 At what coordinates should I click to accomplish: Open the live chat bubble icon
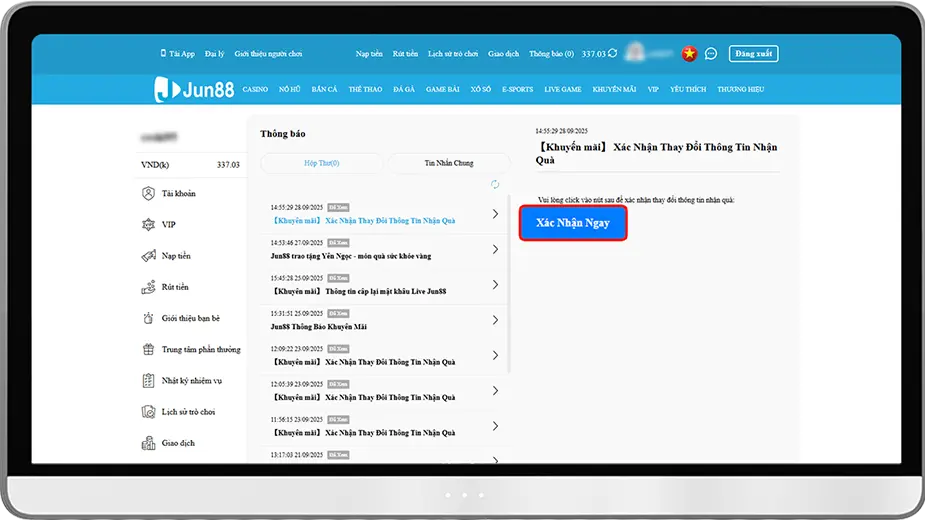[711, 54]
